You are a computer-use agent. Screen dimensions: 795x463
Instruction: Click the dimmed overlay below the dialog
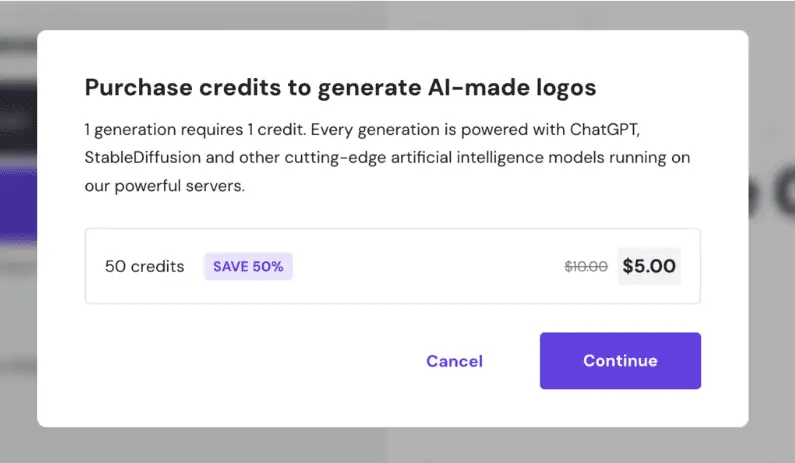(x=400, y=445)
